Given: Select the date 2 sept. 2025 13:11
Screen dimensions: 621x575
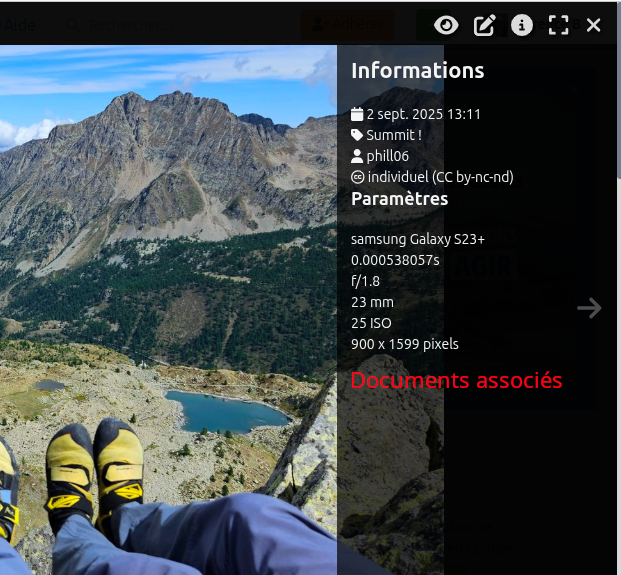Looking at the screenshot, I should tap(423, 114).
